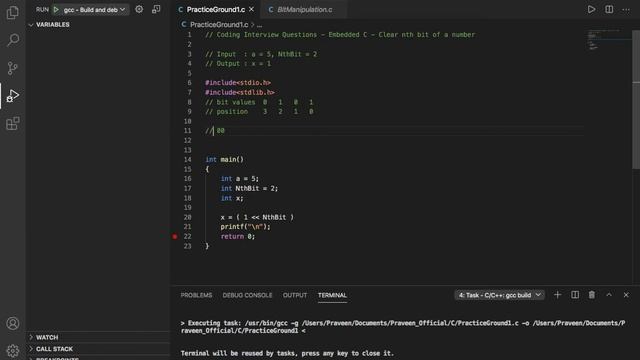Open terminal selector Task - C/C++: gcc build
The width and height of the screenshot is (640, 360).
coord(500,295)
